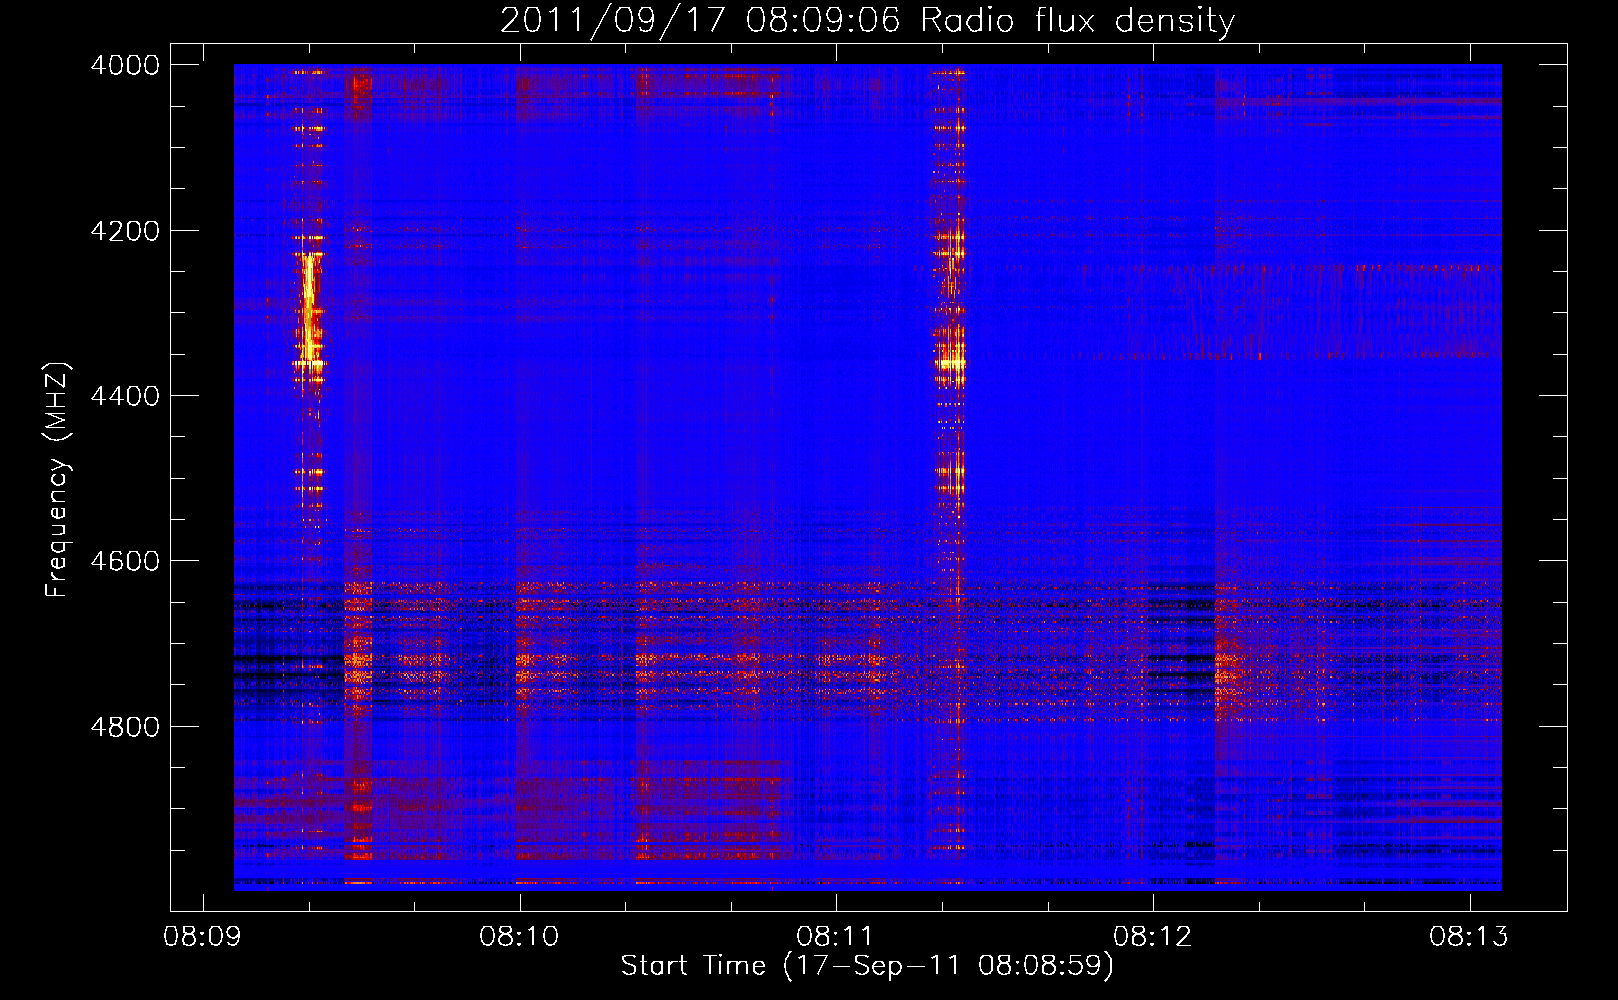Click the 08:09 time tick label

[x=203, y=937]
